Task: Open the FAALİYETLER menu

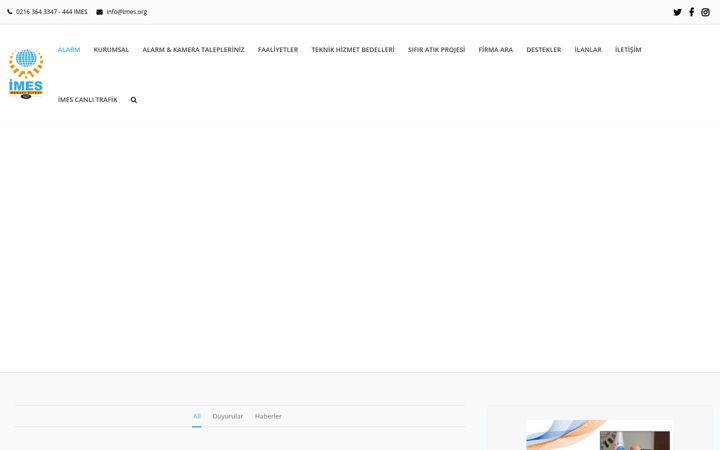Action: [x=278, y=50]
